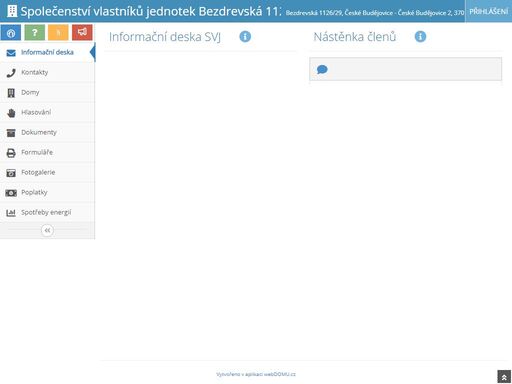Image resolution: width=512 pixels, height=384 pixels.
Task: Open Dokumenty sidebar item
Action: [47, 132]
